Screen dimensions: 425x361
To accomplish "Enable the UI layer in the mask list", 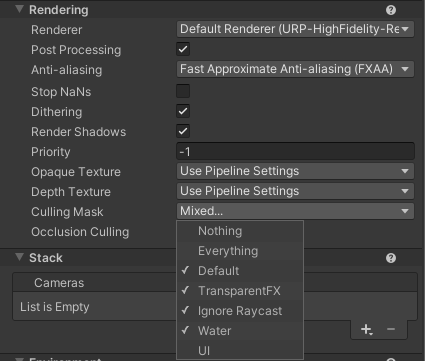I will click(240, 351).
